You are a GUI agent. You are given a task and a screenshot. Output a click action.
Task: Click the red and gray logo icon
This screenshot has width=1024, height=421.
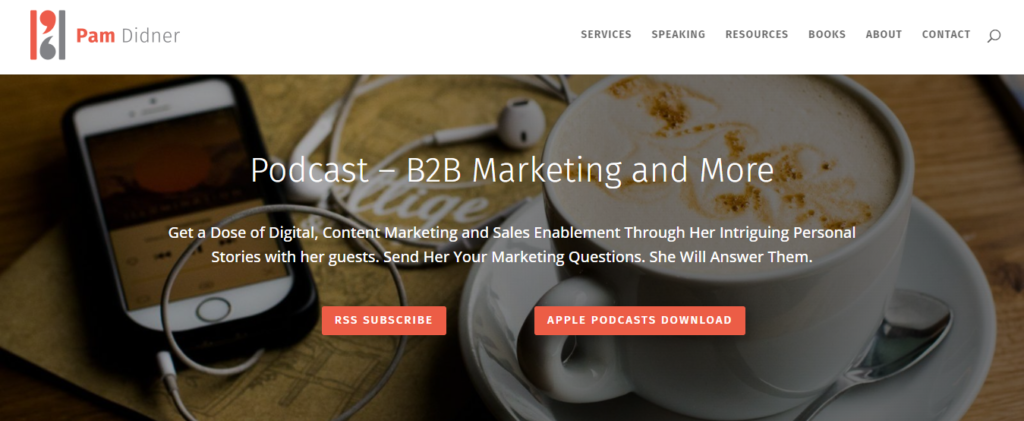pos(48,35)
